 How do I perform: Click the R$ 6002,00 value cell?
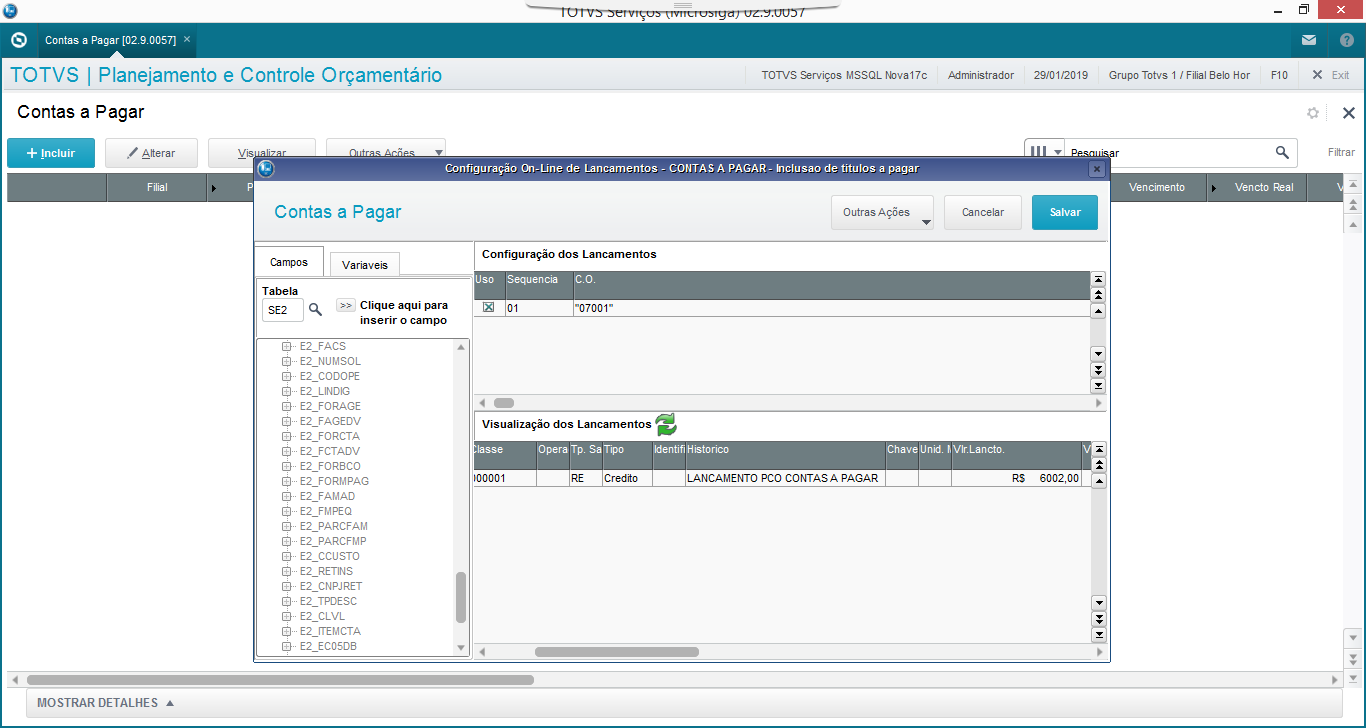pos(1016,478)
